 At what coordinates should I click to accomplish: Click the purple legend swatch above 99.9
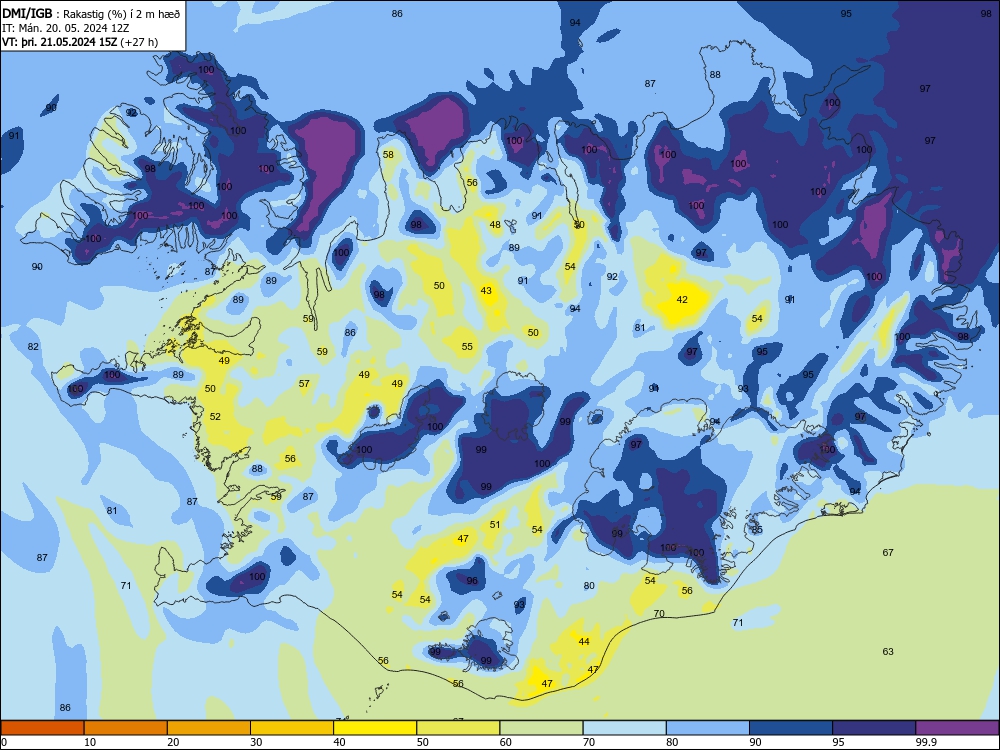point(957,728)
